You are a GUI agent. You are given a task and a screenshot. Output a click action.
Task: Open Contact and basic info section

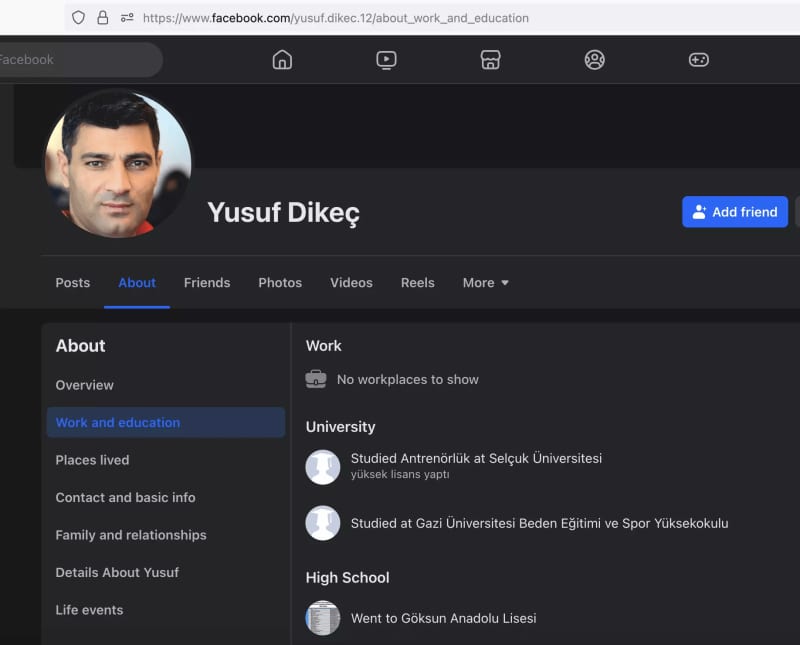(125, 497)
